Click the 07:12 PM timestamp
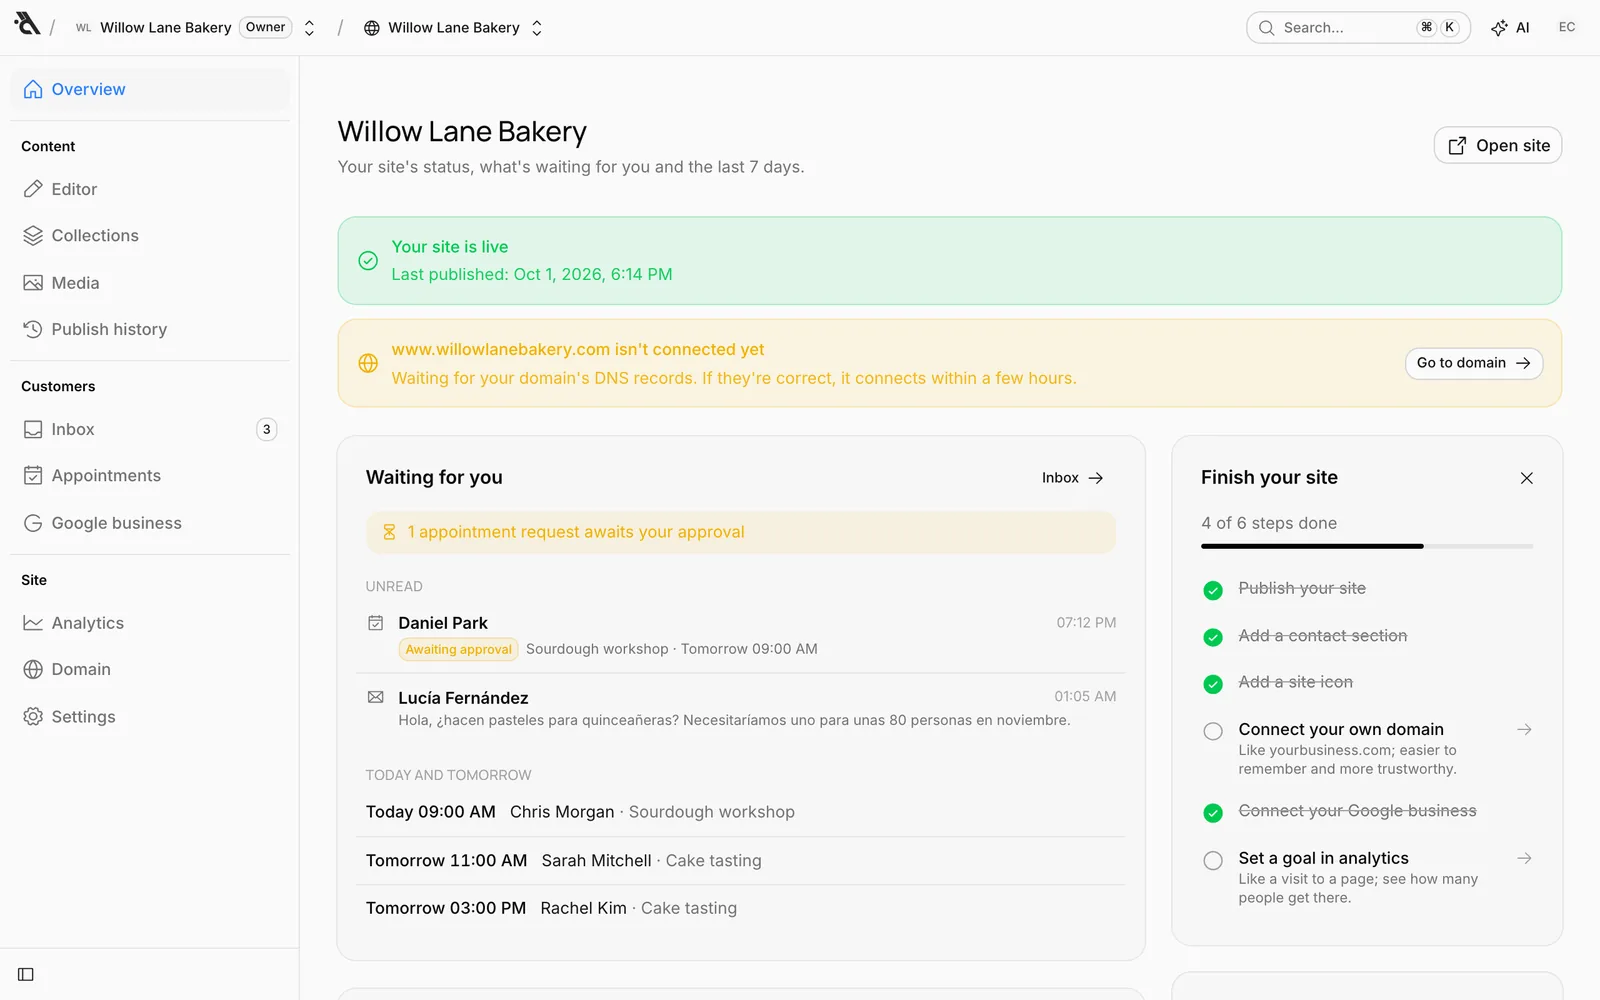This screenshot has height=1000, width=1600. pos(1086,622)
